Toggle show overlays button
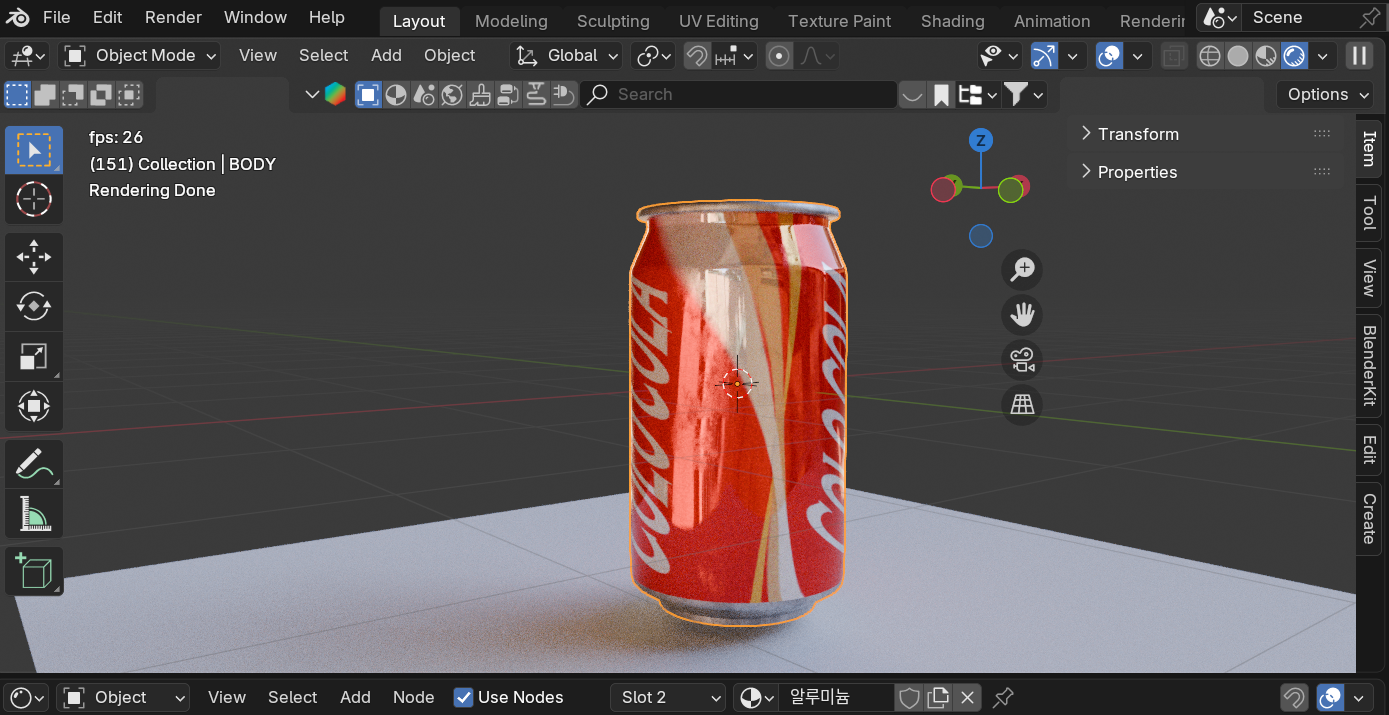 [x=1109, y=56]
